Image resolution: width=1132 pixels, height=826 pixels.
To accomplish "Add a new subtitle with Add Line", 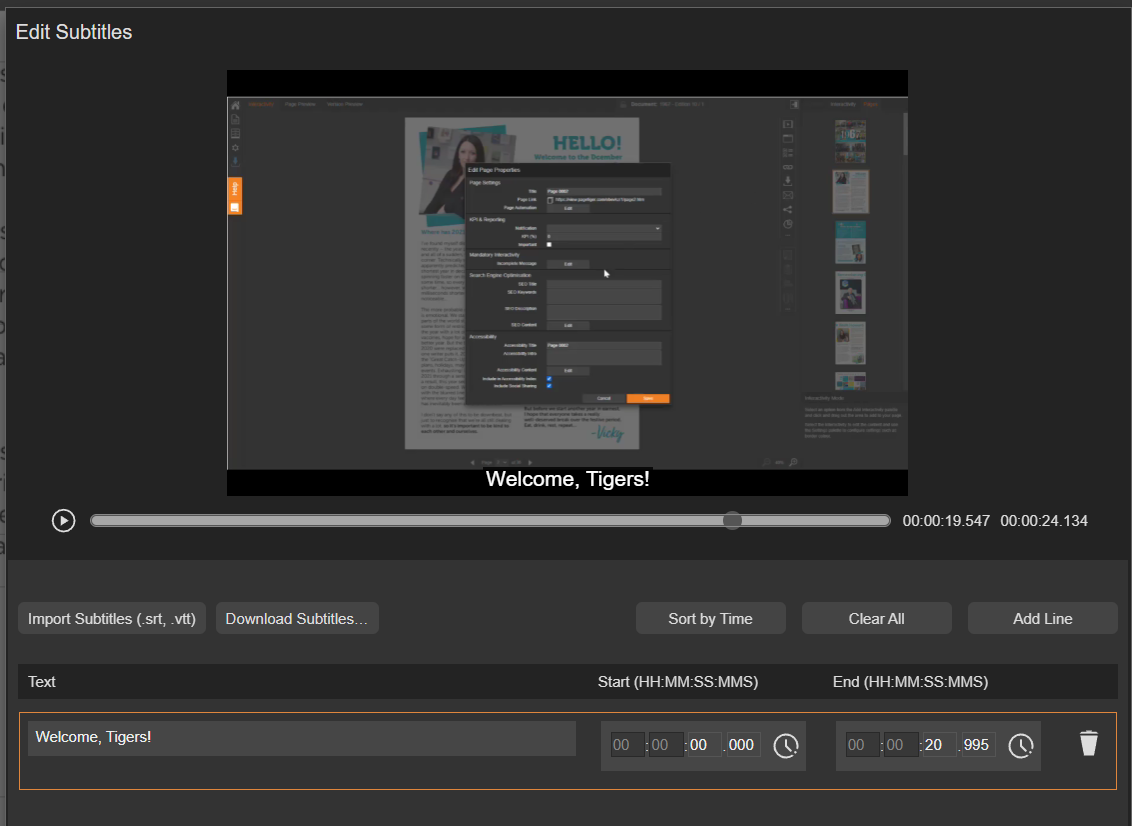I will [x=1042, y=619].
